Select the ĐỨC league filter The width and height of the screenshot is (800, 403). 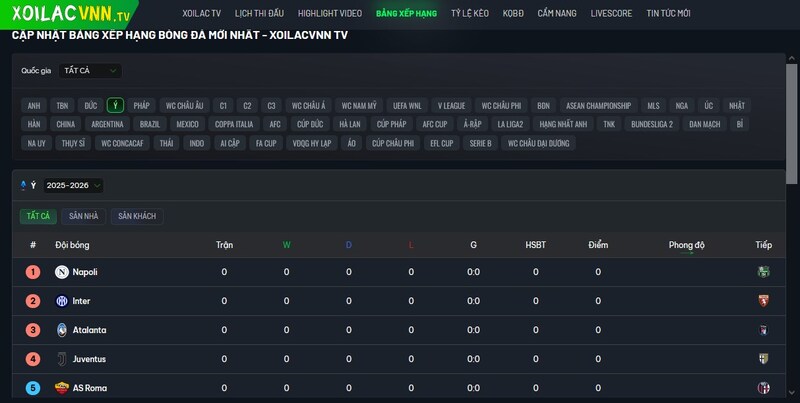tap(91, 106)
